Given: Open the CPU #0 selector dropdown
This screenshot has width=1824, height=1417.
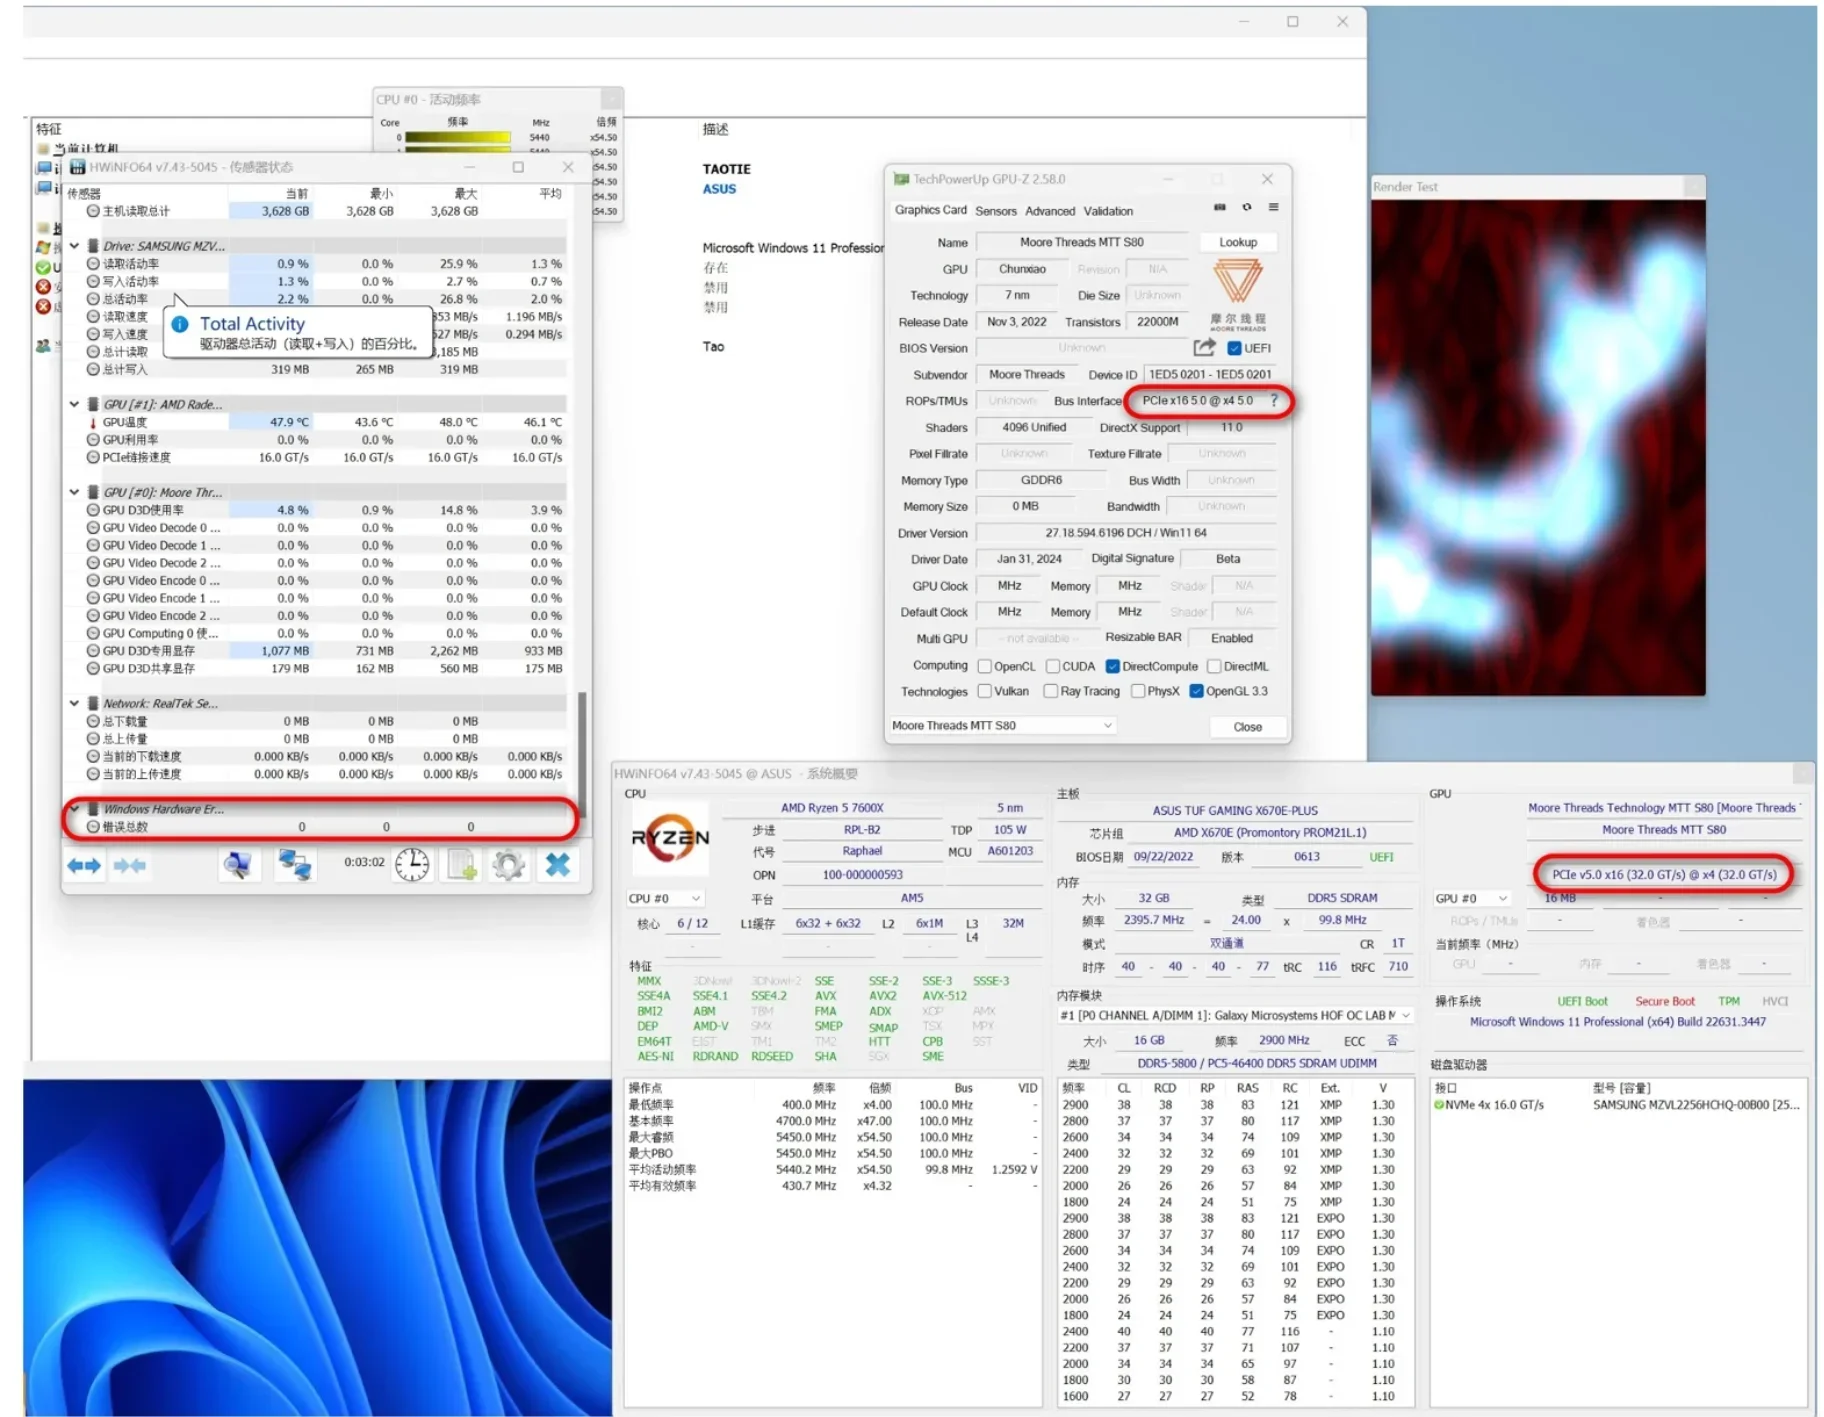Looking at the screenshot, I should tap(664, 899).
